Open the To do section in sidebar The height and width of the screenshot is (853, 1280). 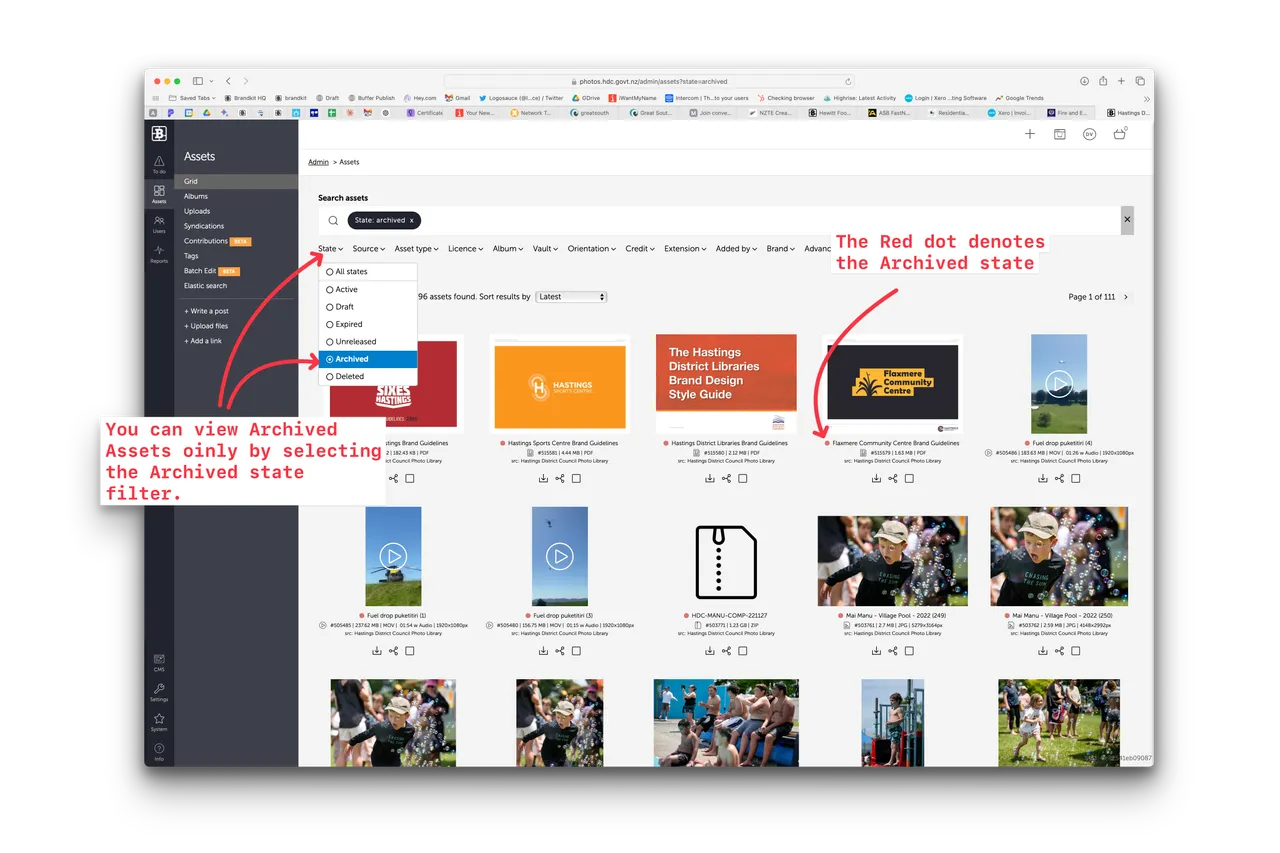(x=159, y=165)
